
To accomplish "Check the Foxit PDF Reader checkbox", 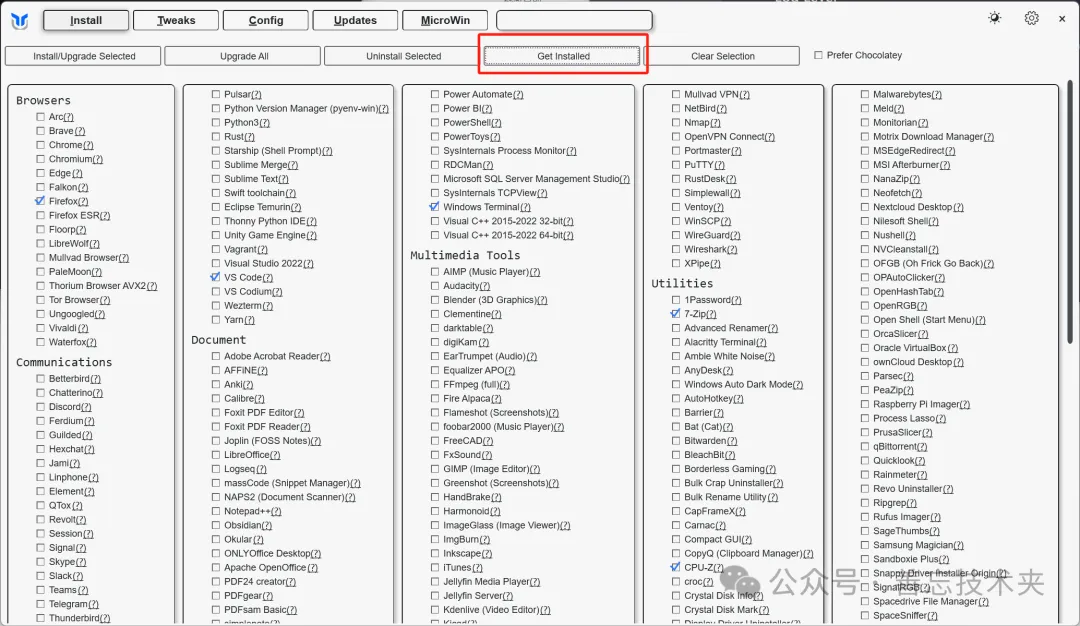I will pyautogui.click(x=216, y=426).
